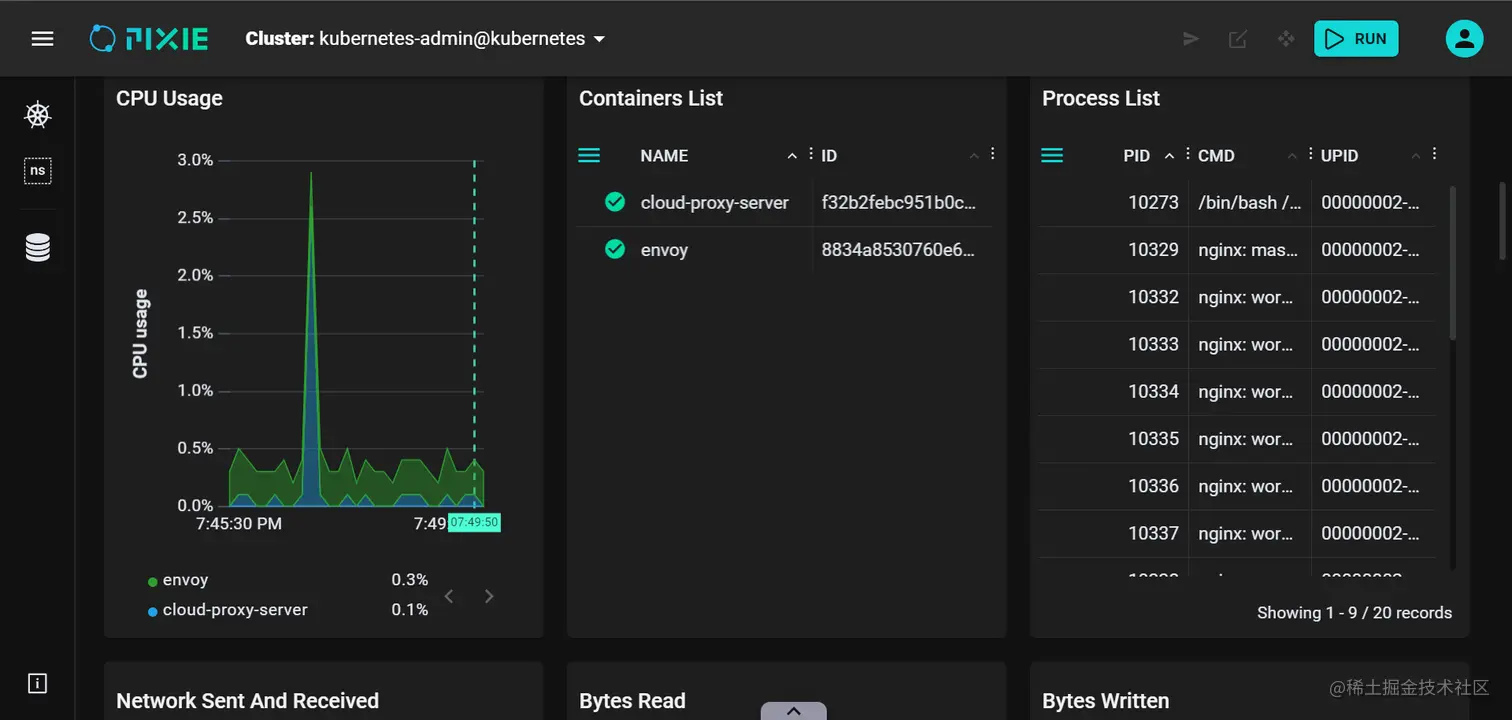
Task: Select process row PID 10337
Action: (1236, 533)
